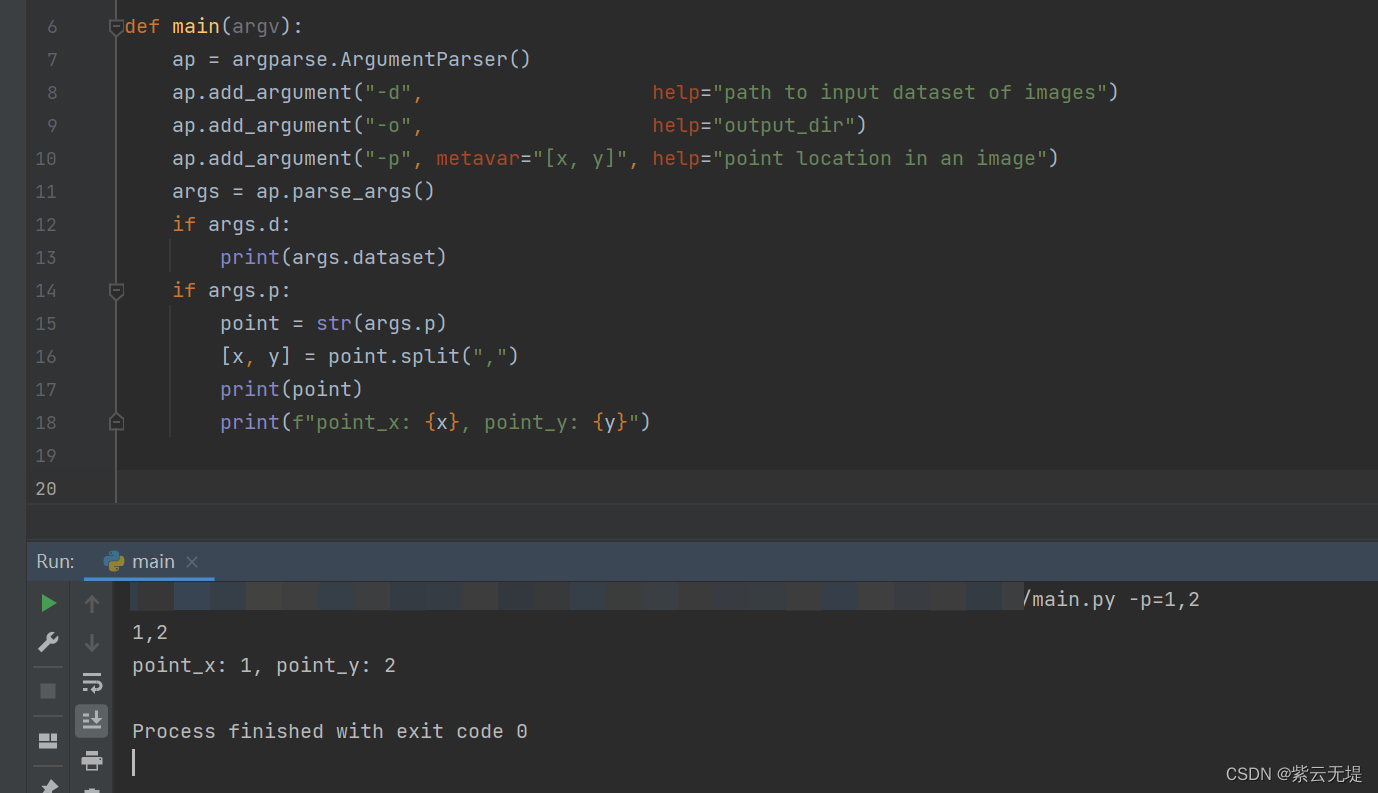
Task: Open the Restore Layout icon in Run panel
Action: 48,741
